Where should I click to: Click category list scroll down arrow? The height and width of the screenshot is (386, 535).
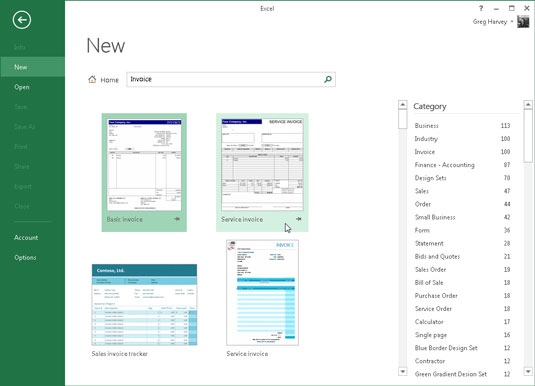(528, 371)
